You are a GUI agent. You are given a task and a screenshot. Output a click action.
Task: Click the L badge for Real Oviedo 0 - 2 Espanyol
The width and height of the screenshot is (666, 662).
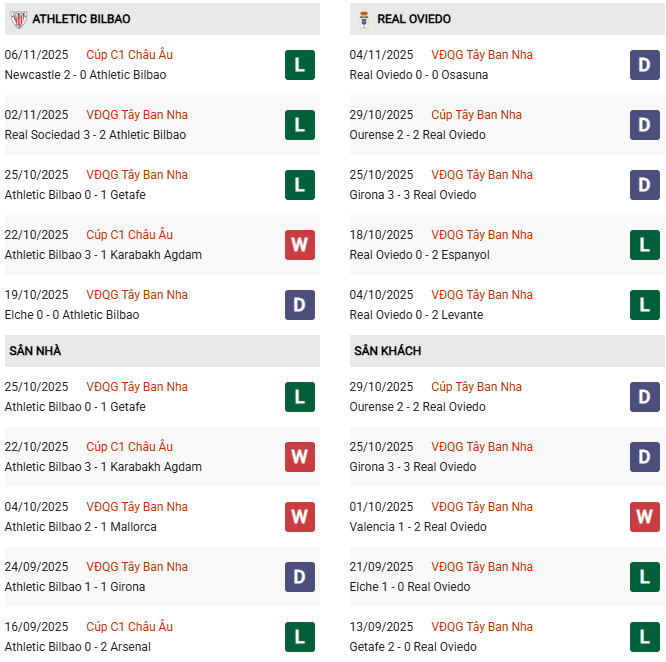(644, 245)
